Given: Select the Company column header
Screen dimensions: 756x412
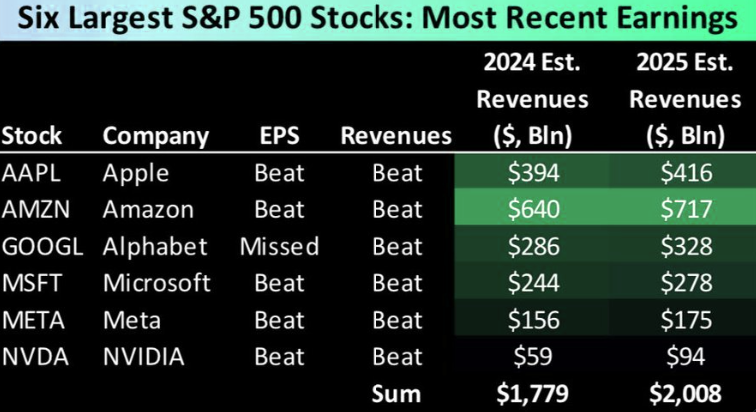Looking at the screenshot, I should pos(156,136).
